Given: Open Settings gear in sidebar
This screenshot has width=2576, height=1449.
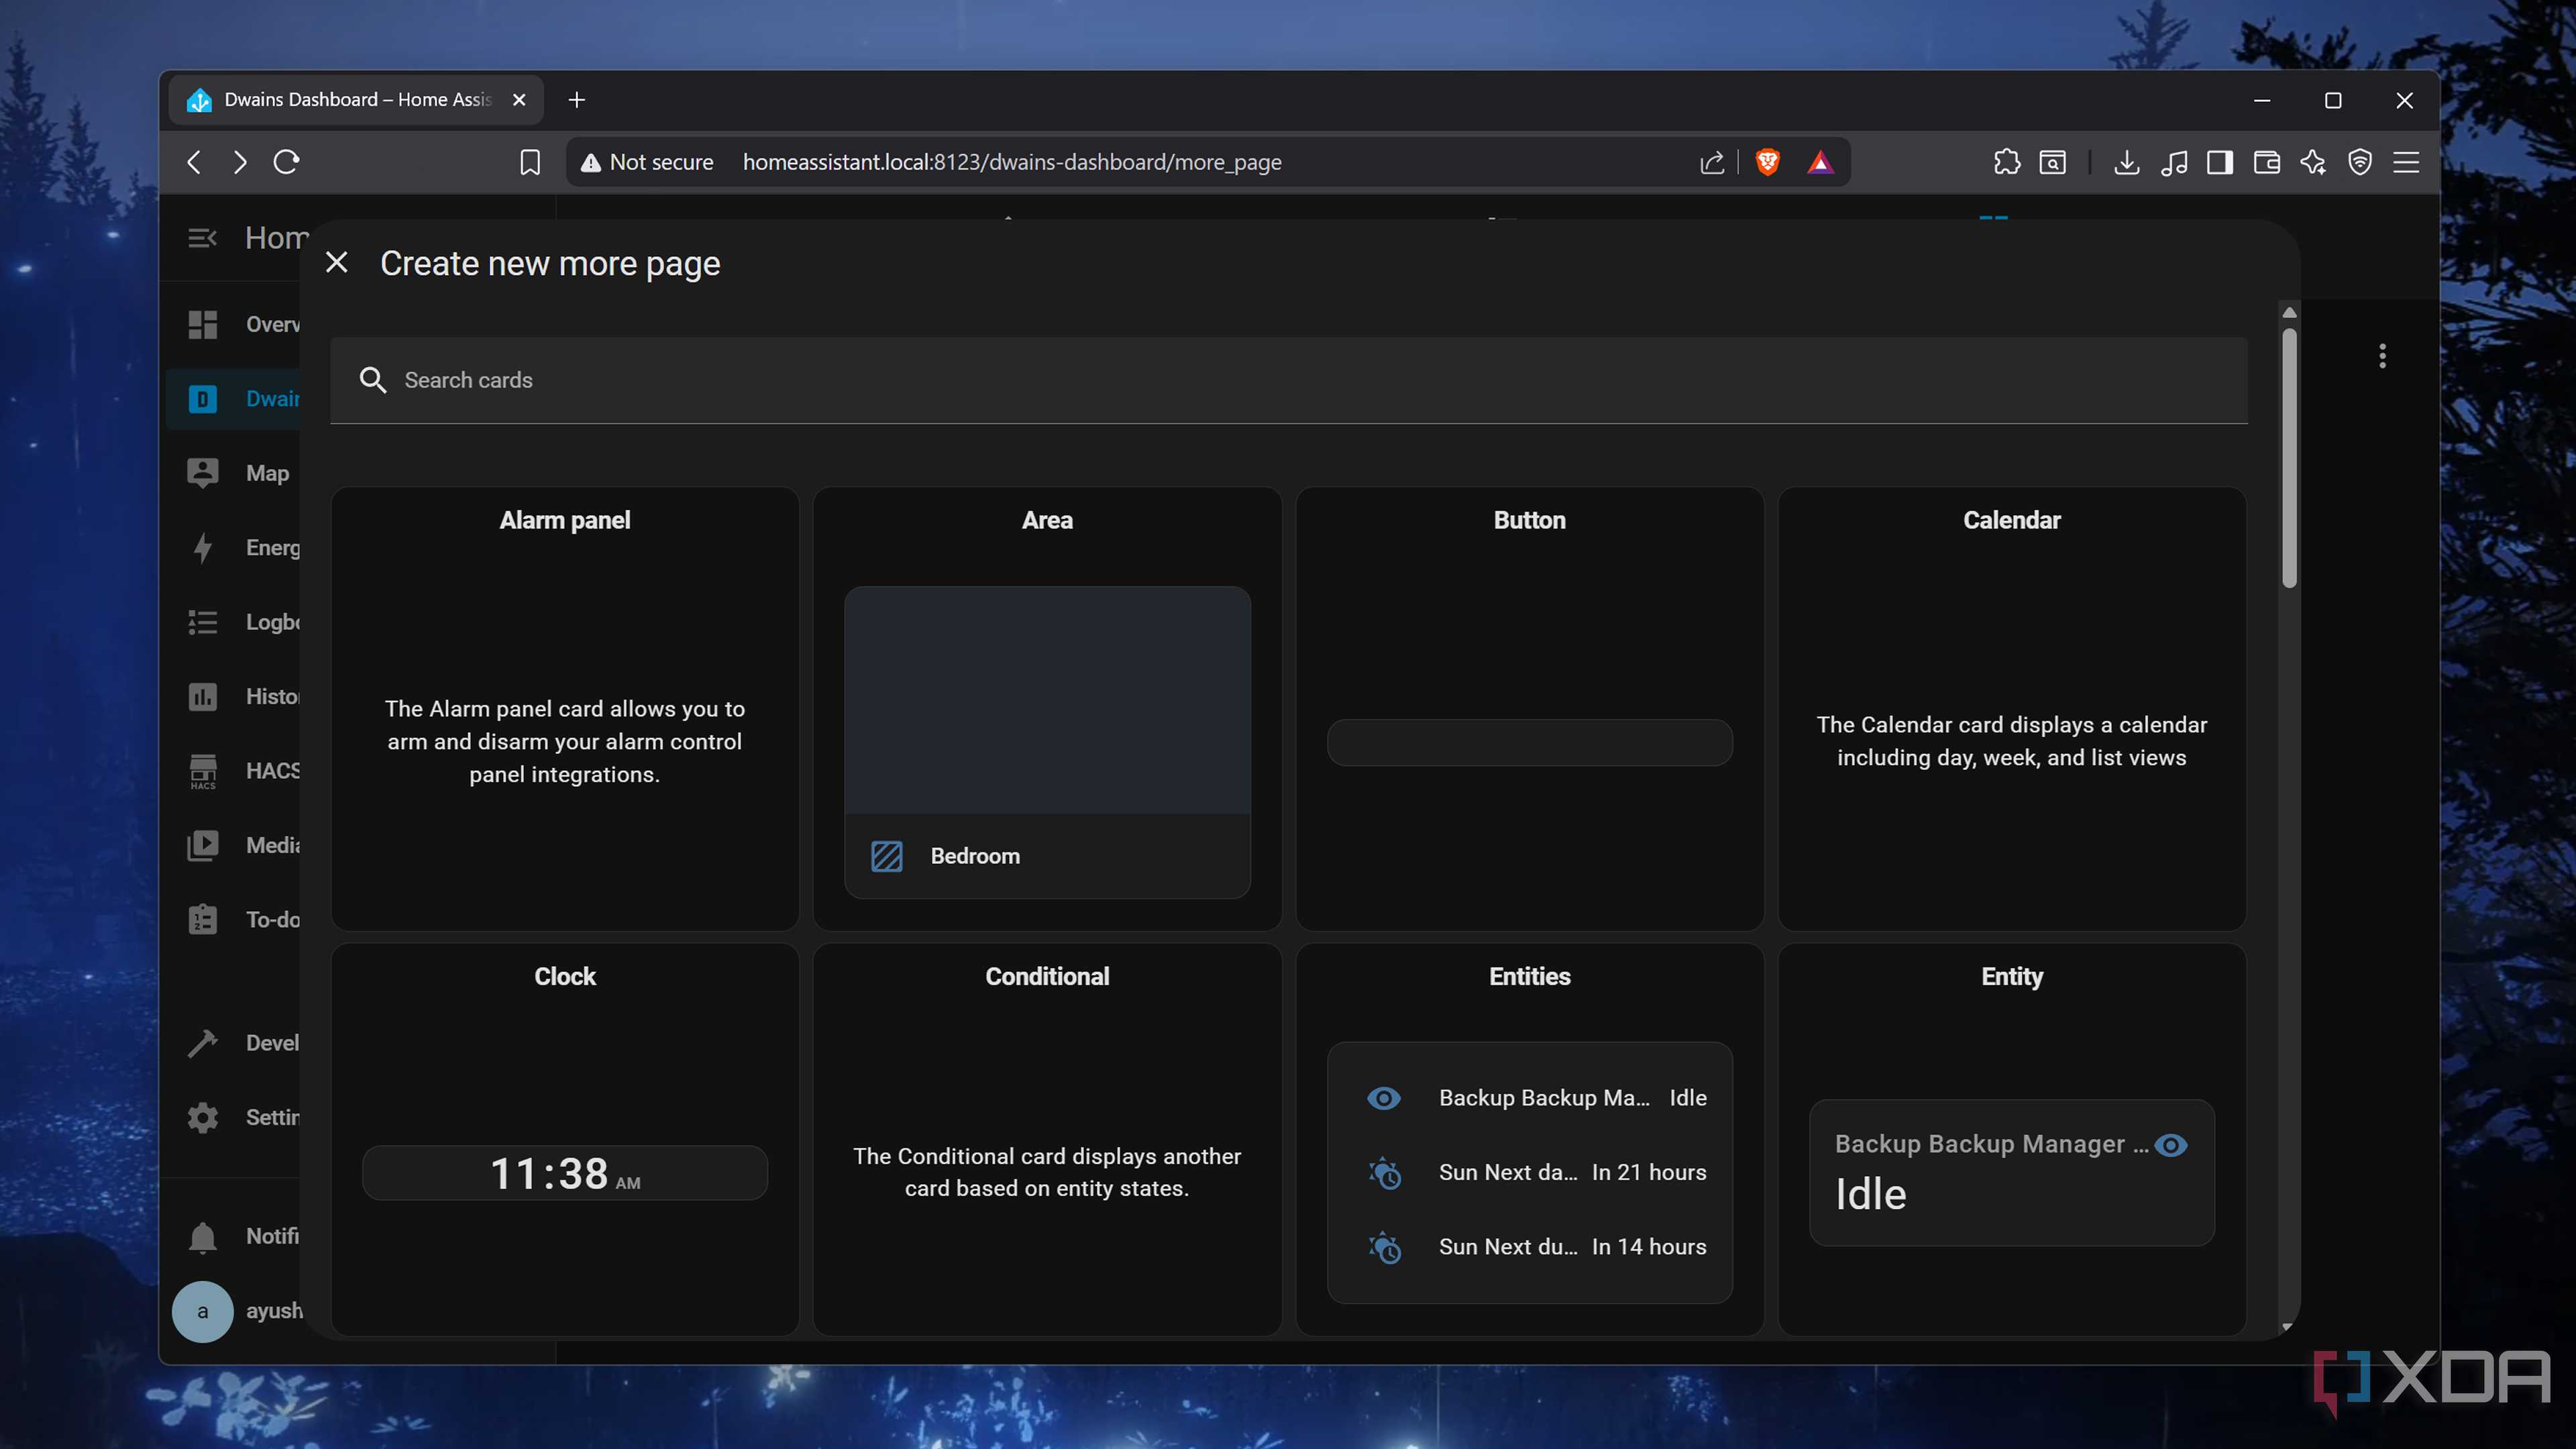Looking at the screenshot, I should pos(202,1118).
